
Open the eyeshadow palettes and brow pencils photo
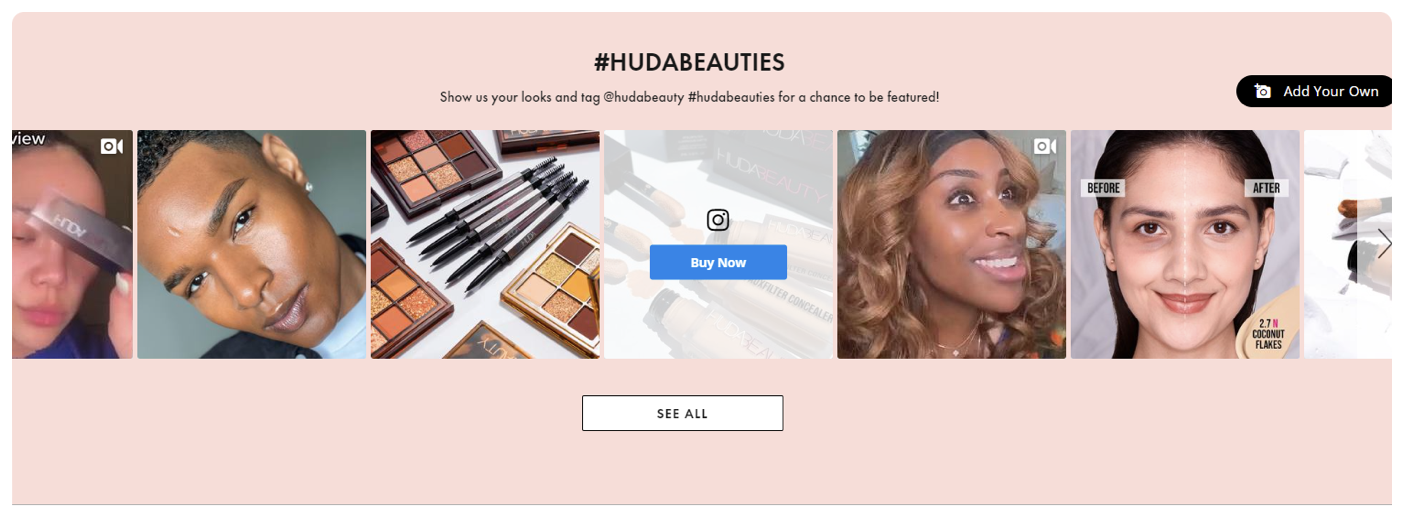point(485,244)
